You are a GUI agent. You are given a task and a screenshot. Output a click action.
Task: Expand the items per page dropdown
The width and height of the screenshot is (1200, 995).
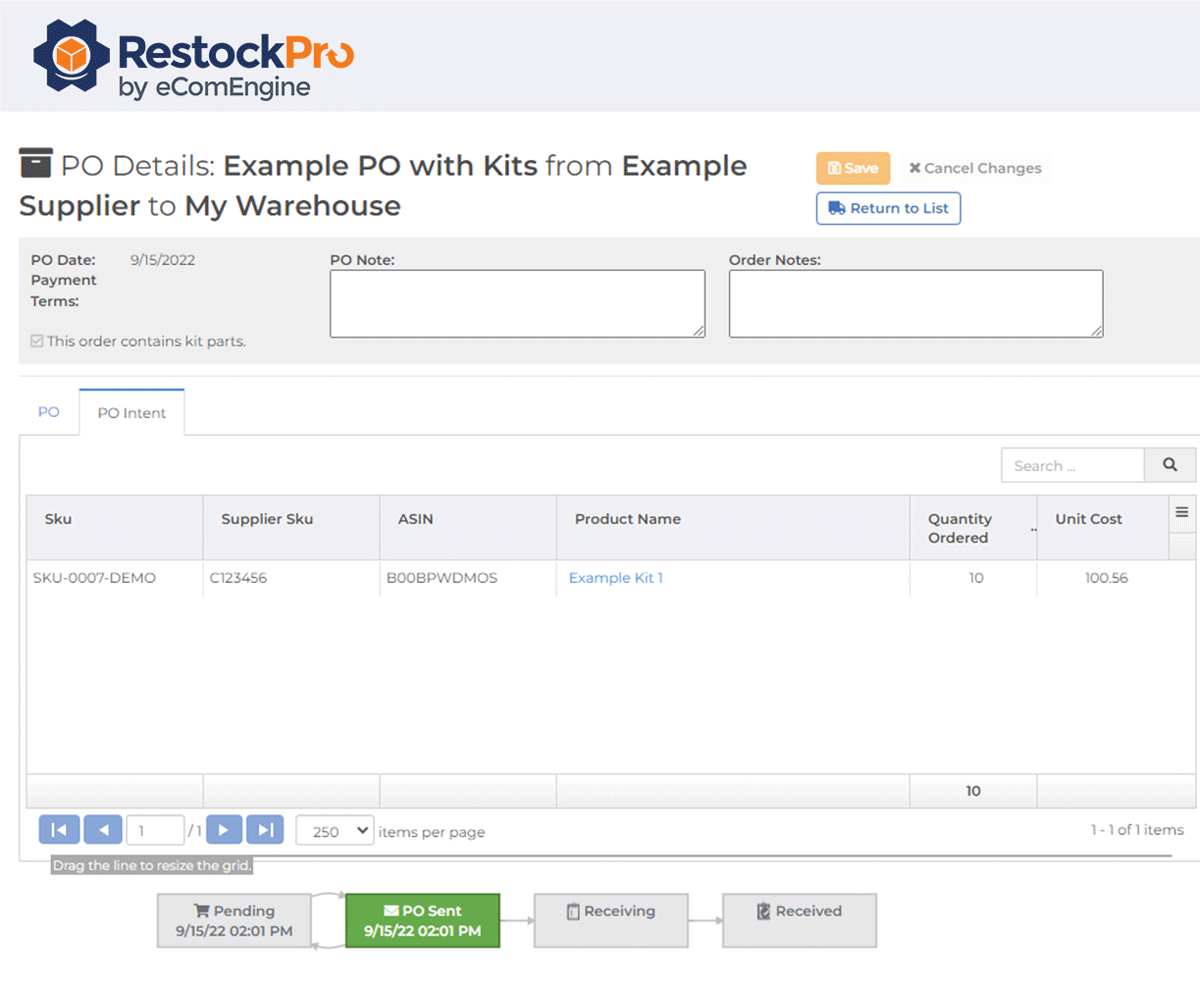click(x=335, y=831)
